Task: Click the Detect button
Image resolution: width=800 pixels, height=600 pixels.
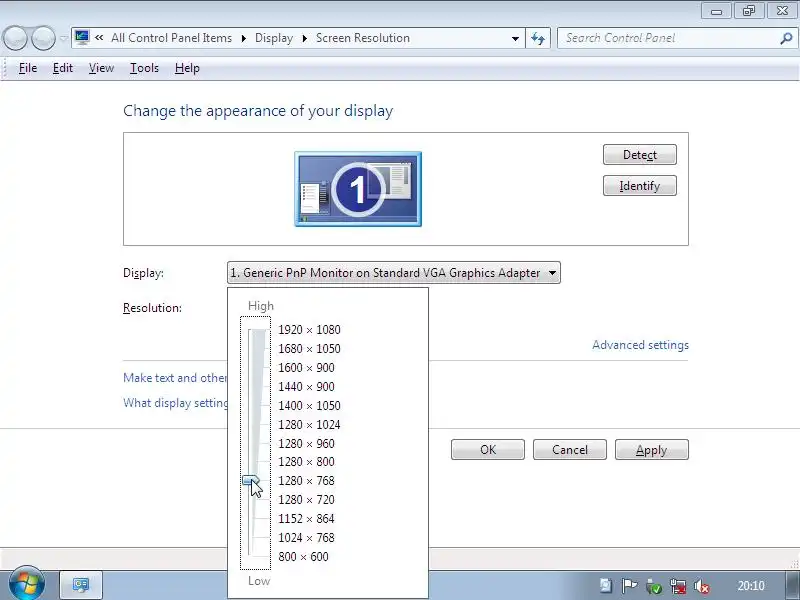Action: [640, 155]
